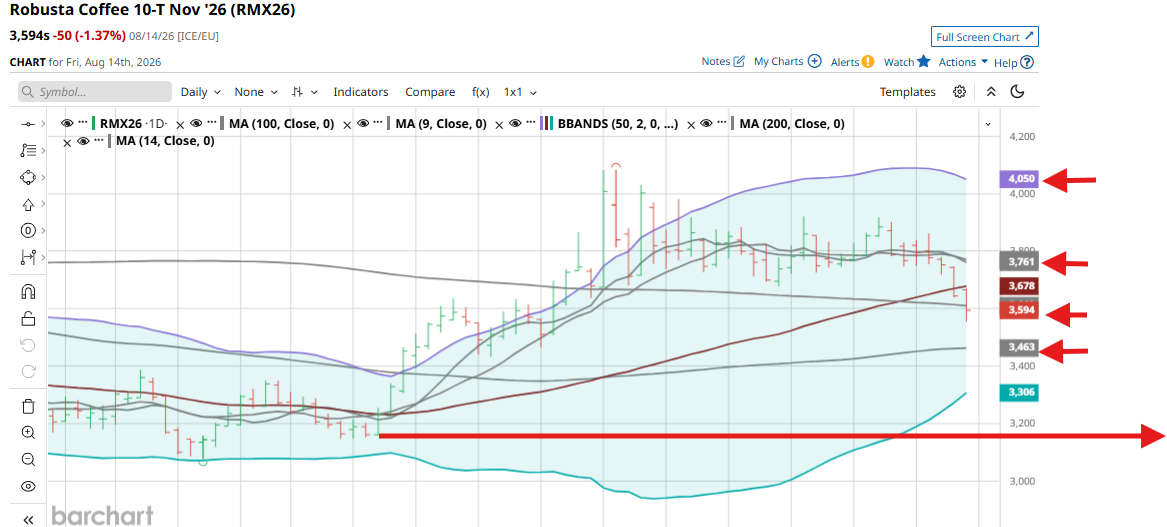Viewport: 1167px width, 527px height.
Task: Enable magnet snap mode
Action: [28, 291]
